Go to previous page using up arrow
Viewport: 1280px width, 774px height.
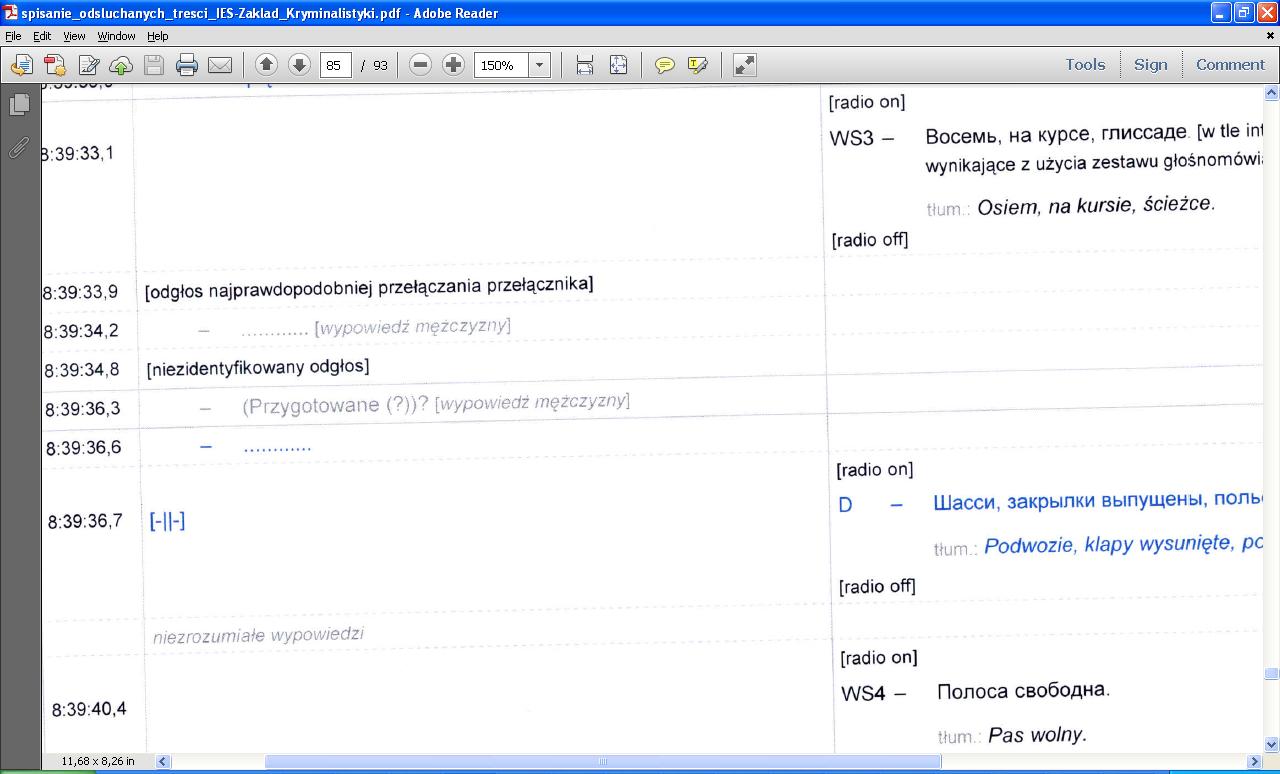tap(266, 65)
